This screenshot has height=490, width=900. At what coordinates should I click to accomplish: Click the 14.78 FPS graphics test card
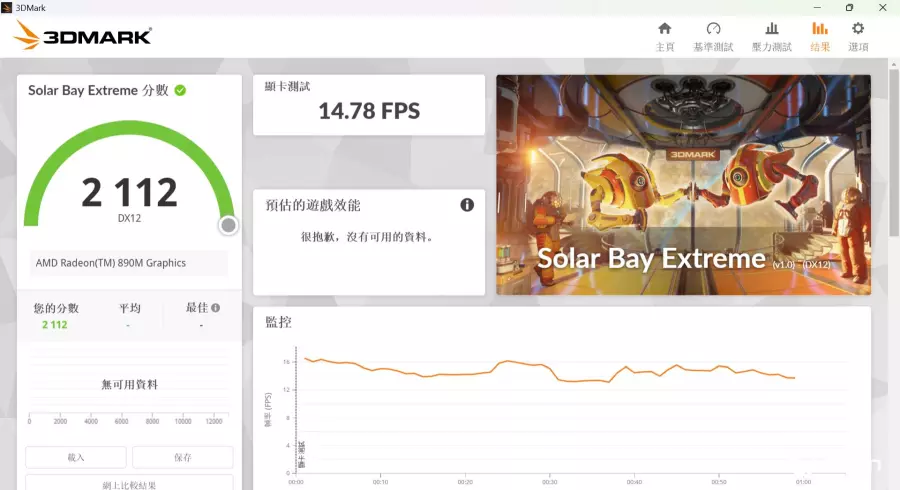(x=369, y=105)
